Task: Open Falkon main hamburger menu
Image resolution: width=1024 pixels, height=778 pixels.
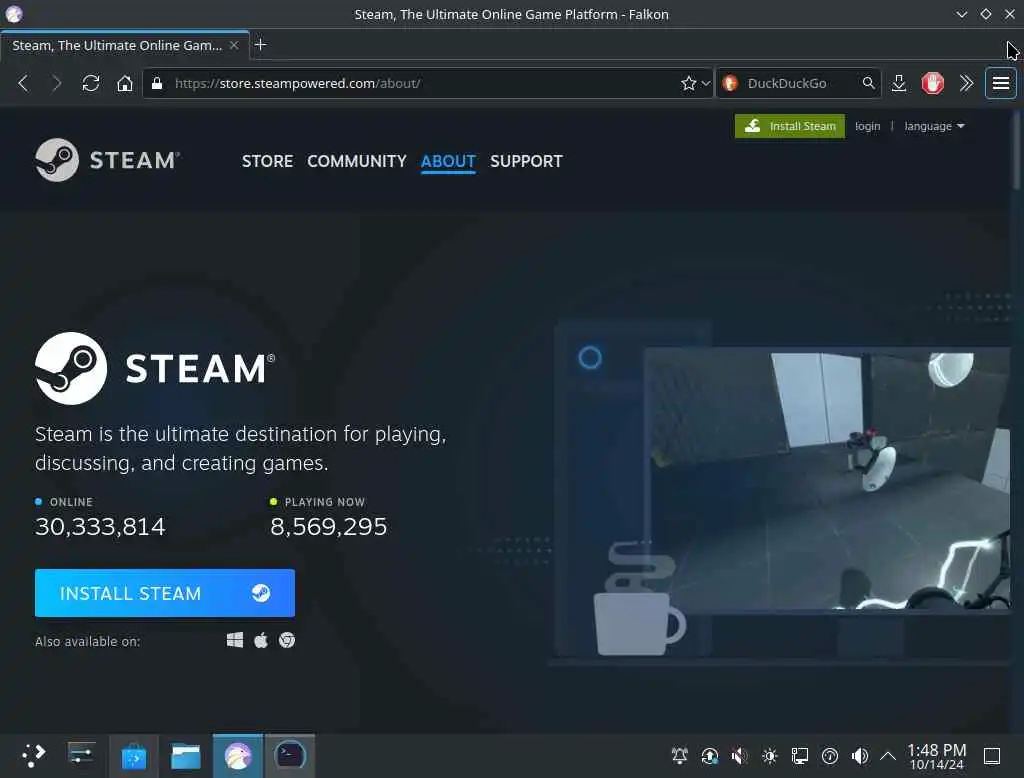Action: [x=1000, y=84]
